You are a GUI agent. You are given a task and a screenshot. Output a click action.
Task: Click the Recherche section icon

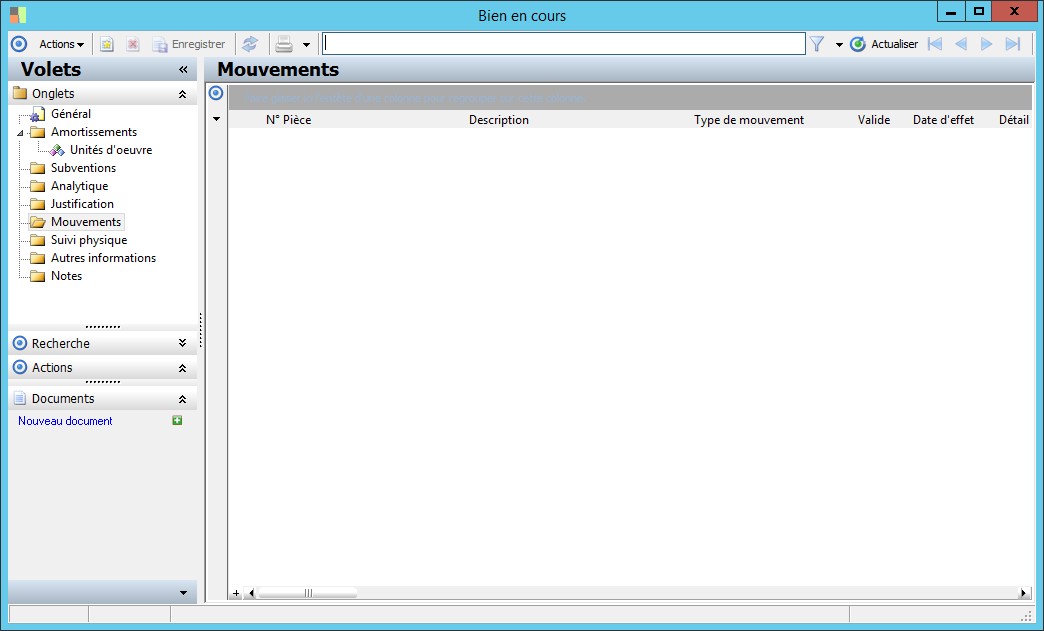(20, 343)
